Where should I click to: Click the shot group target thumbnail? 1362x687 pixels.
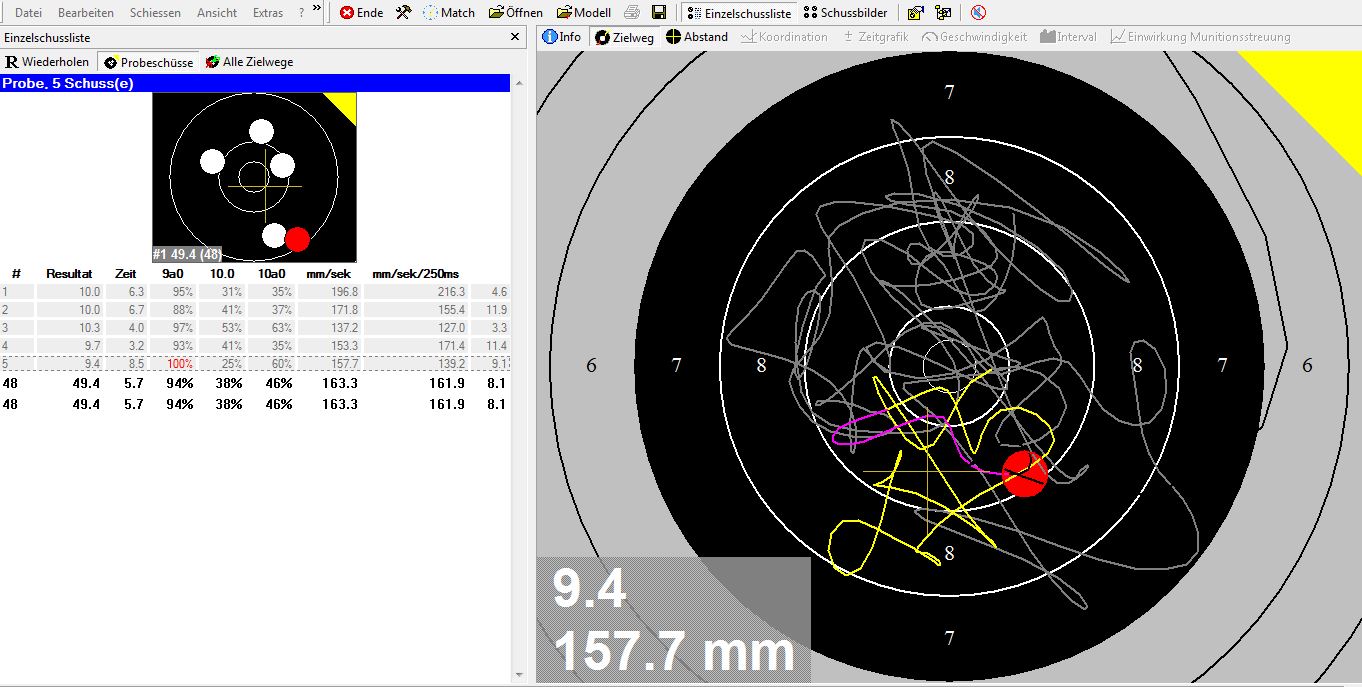tap(254, 177)
